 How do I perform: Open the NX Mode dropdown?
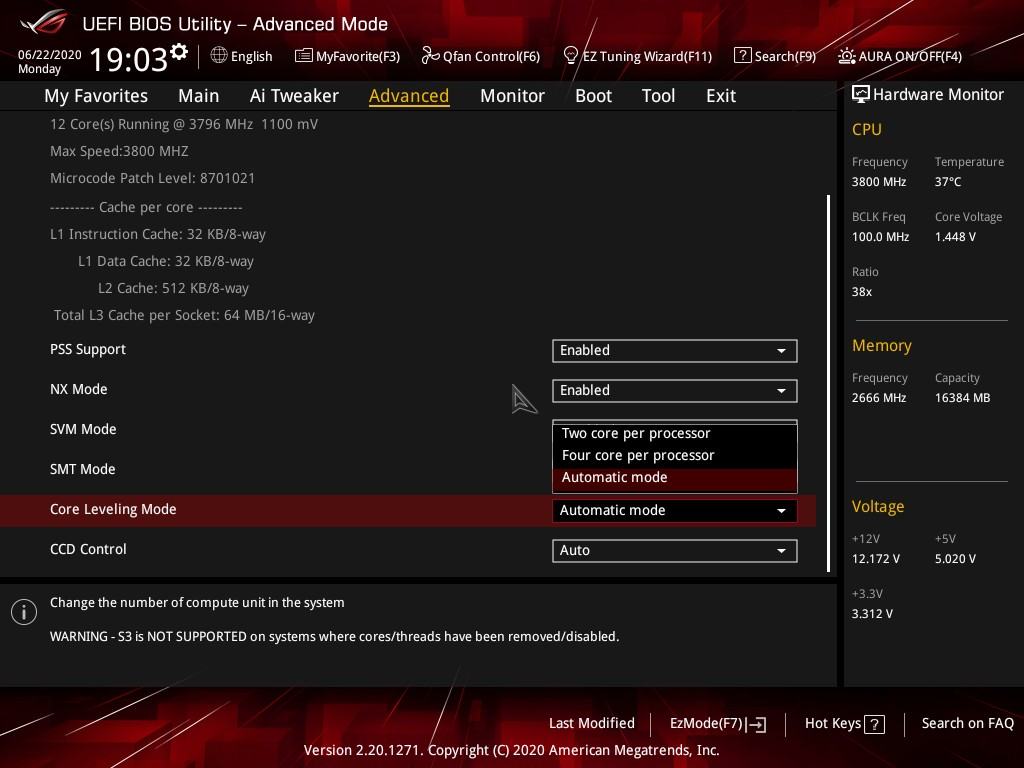675,391
